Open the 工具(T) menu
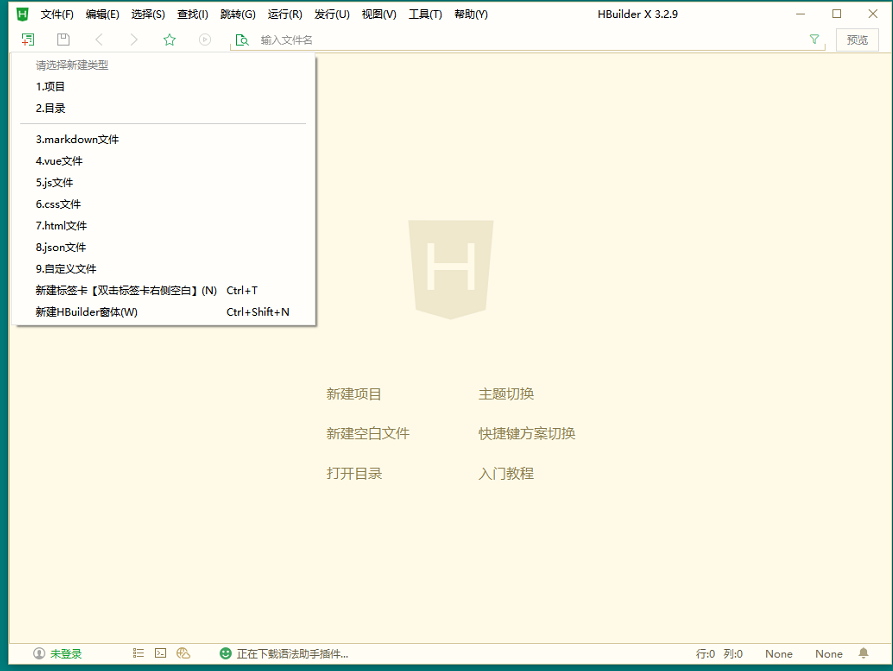 point(425,14)
